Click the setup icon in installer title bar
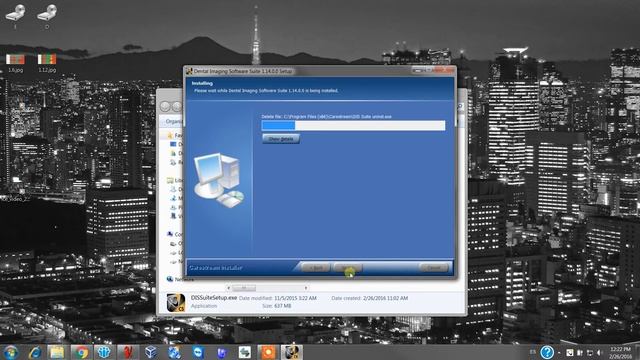The height and width of the screenshot is (360, 640). pos(189,71)
